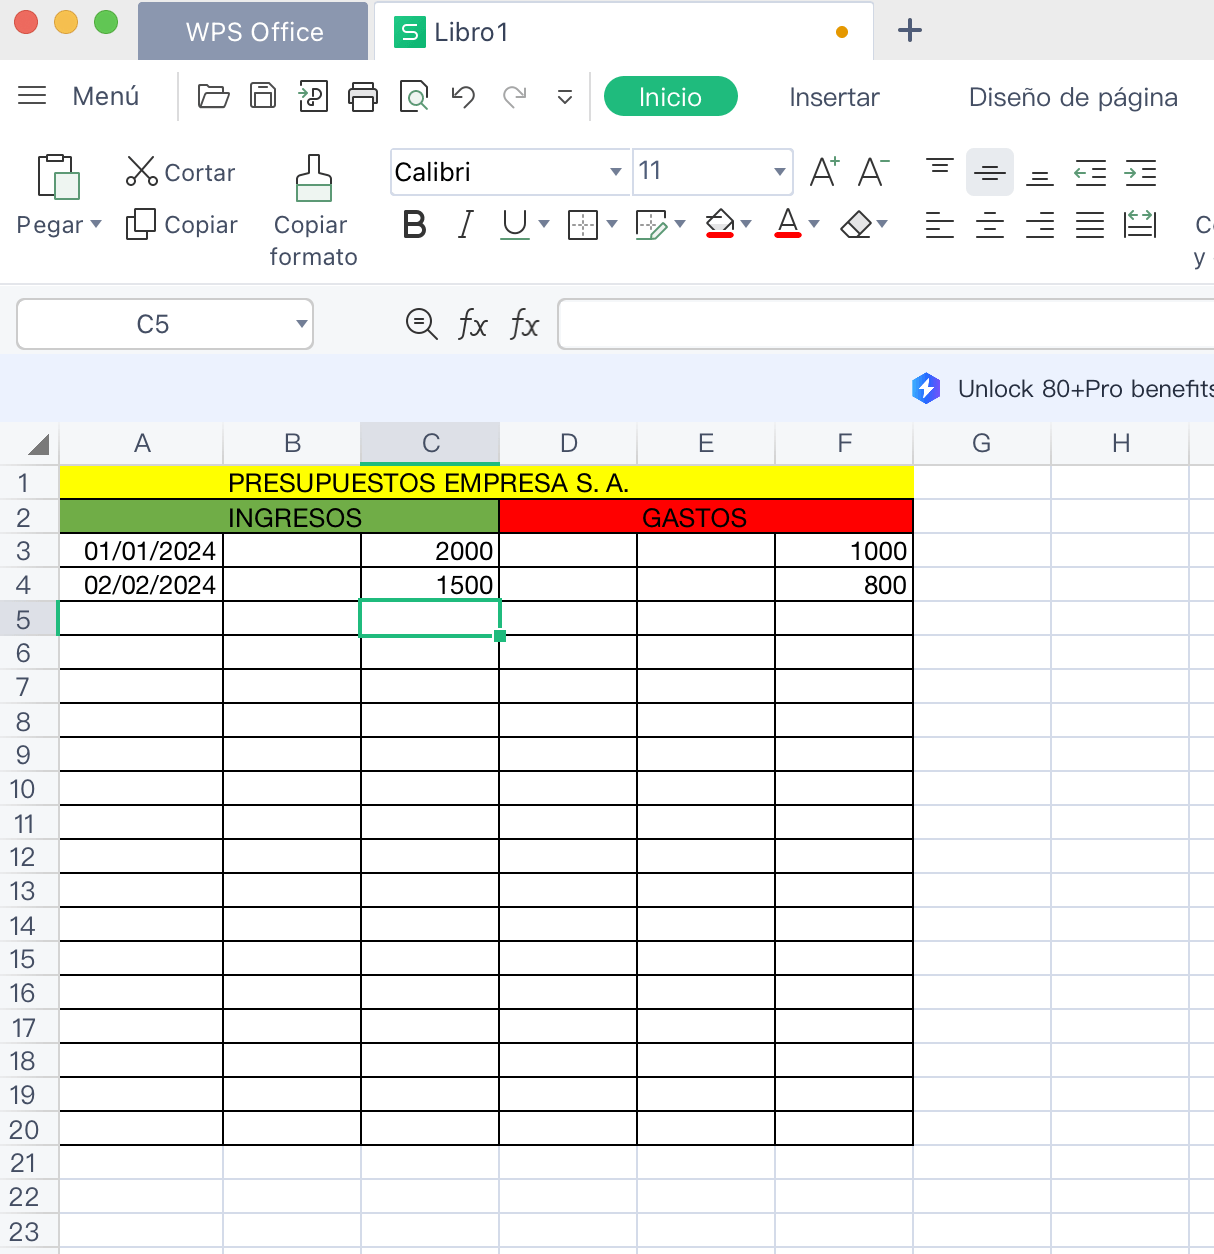Open folder icon to open file
Screen dimensions: 1214x1254
(213, 96)
